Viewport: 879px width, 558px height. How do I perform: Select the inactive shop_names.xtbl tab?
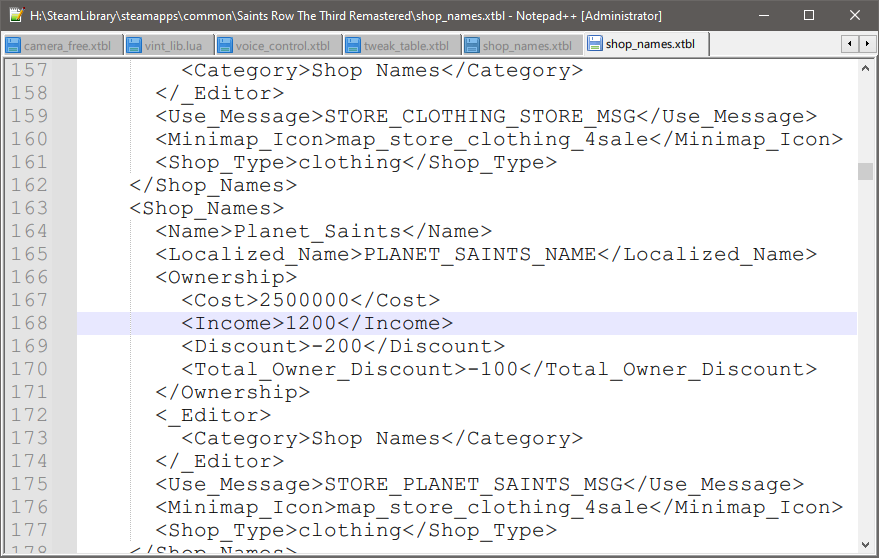(x=522, y=45)
